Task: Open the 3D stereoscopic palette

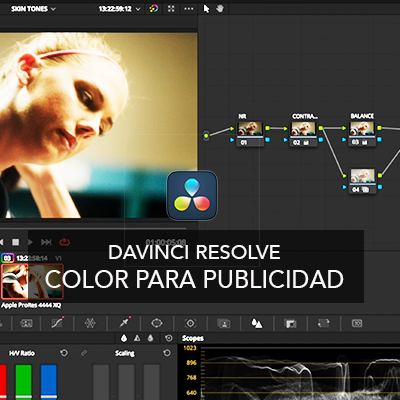Action: coord(357,323)
